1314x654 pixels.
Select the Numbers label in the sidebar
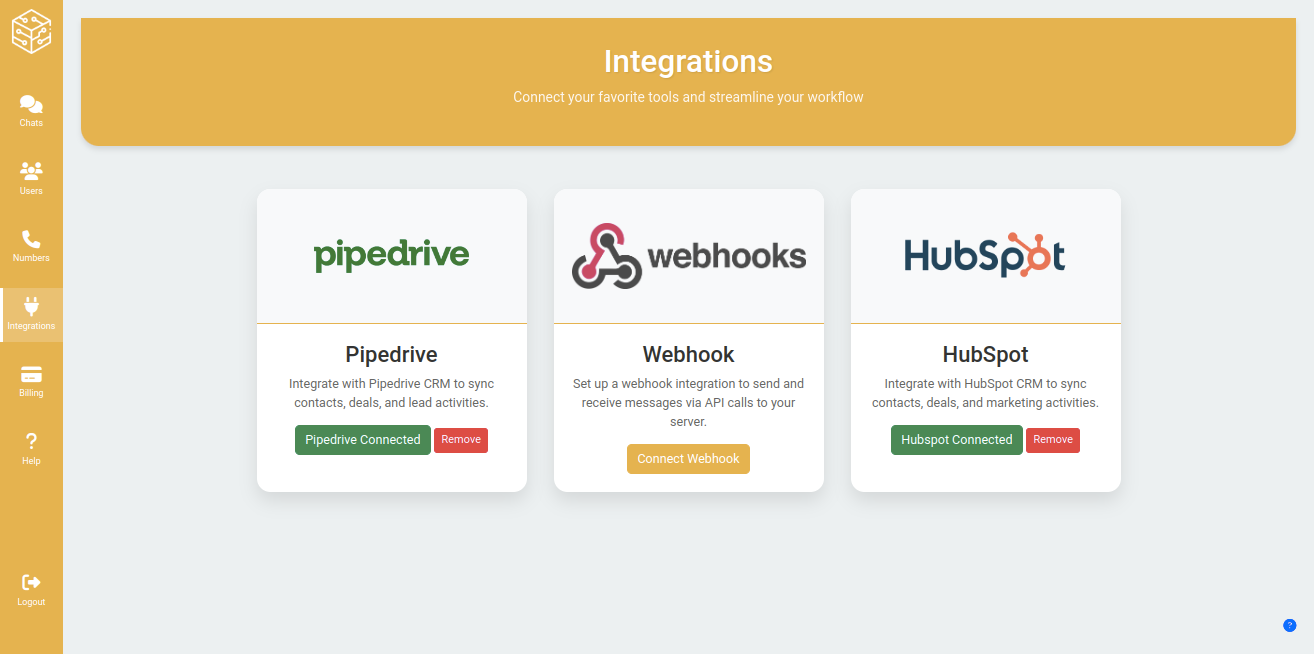click(31, 258)
